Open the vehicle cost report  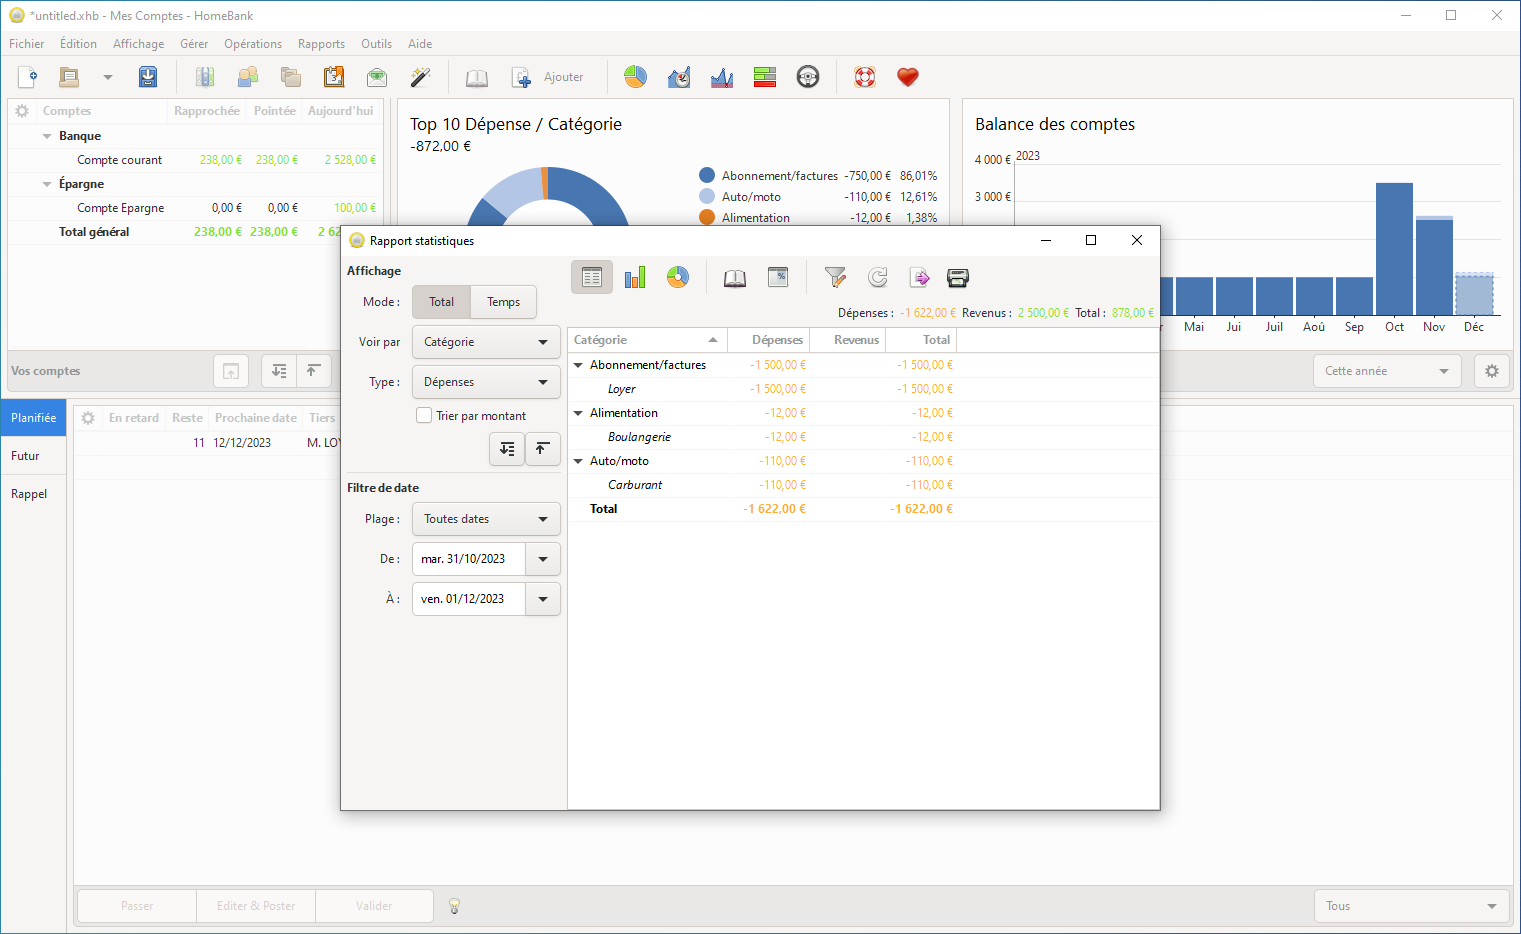click(x=808, y=77)
